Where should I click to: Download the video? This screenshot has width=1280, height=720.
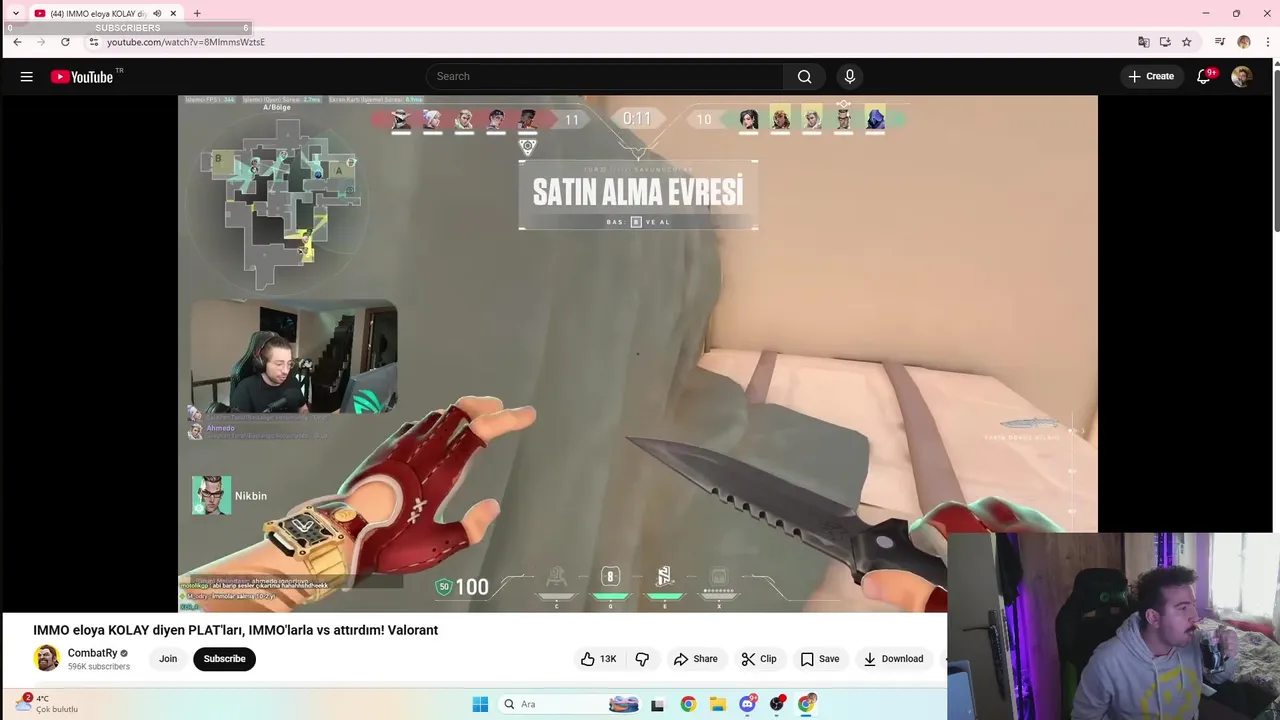point(893,659)
